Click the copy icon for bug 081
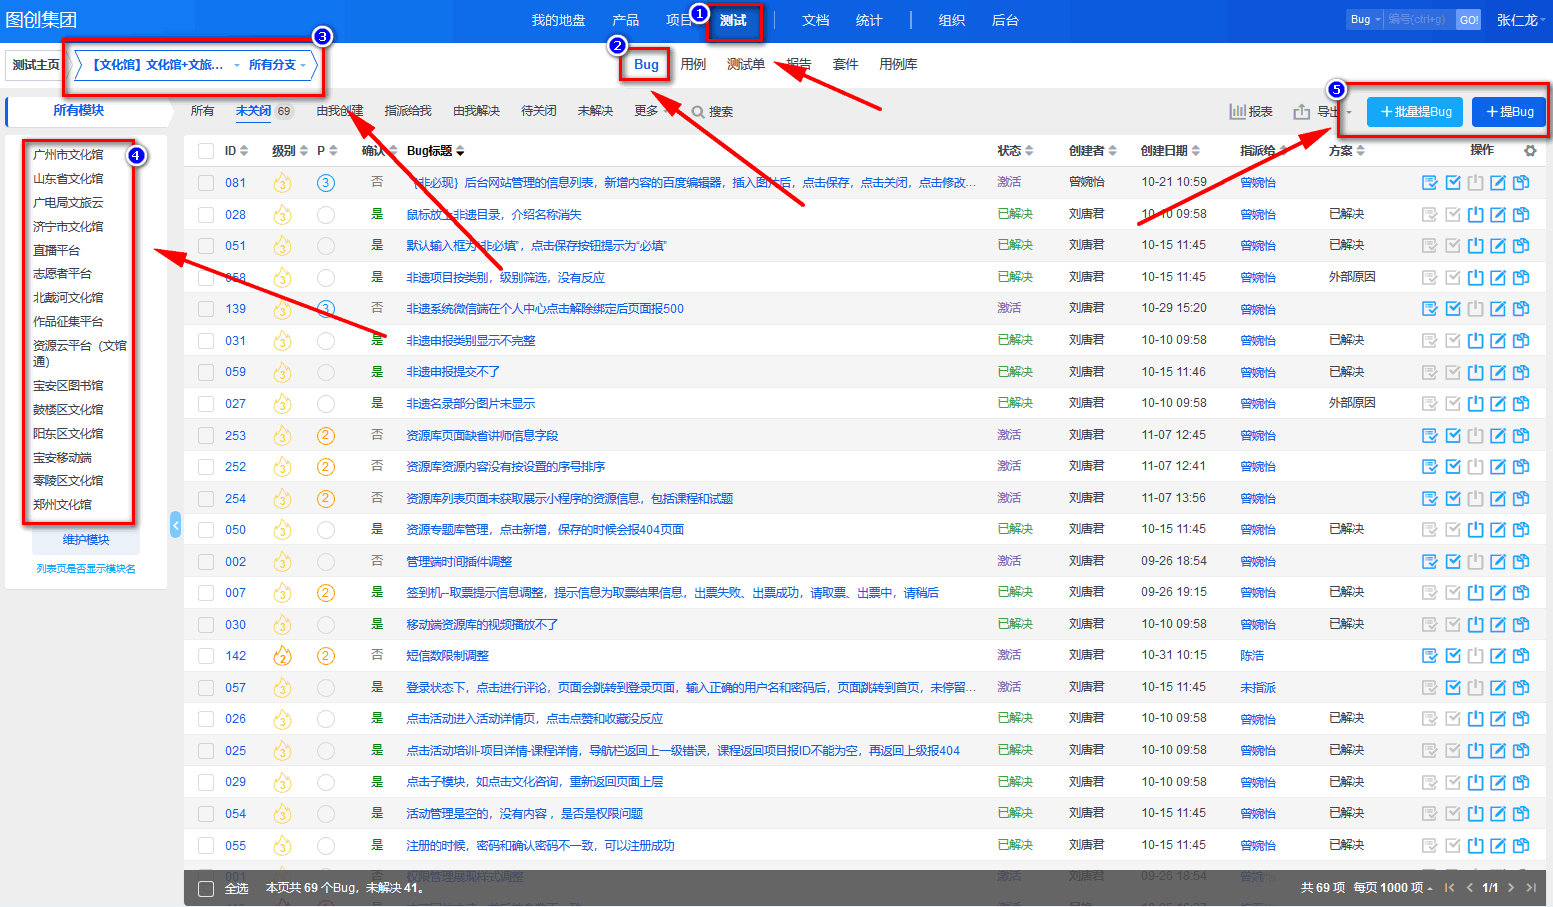Viewport: 1553px width, 907px height. tap(1521, 182)
